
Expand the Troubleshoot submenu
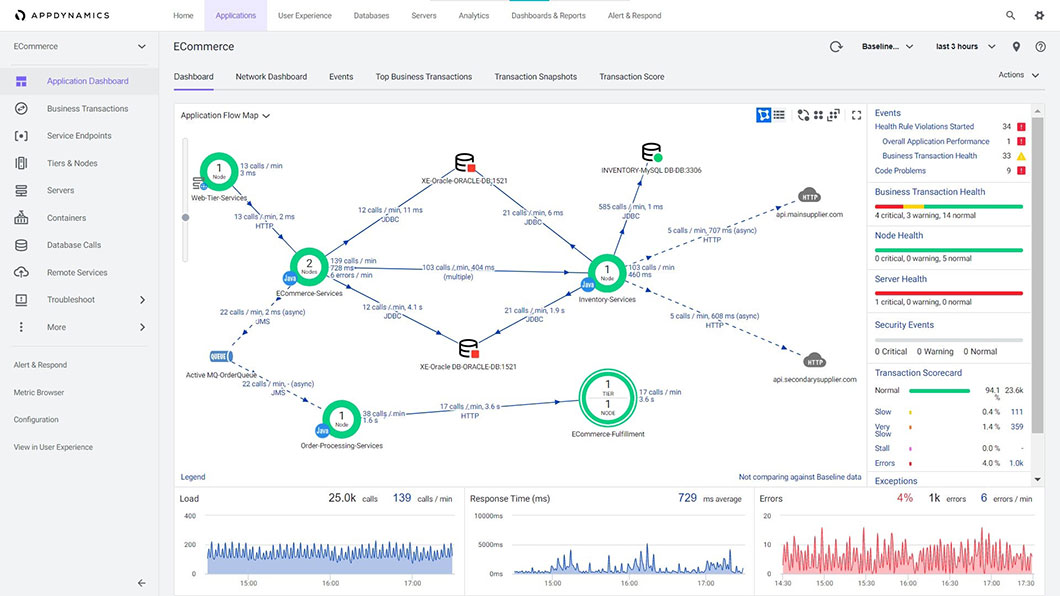pos(142,300)
